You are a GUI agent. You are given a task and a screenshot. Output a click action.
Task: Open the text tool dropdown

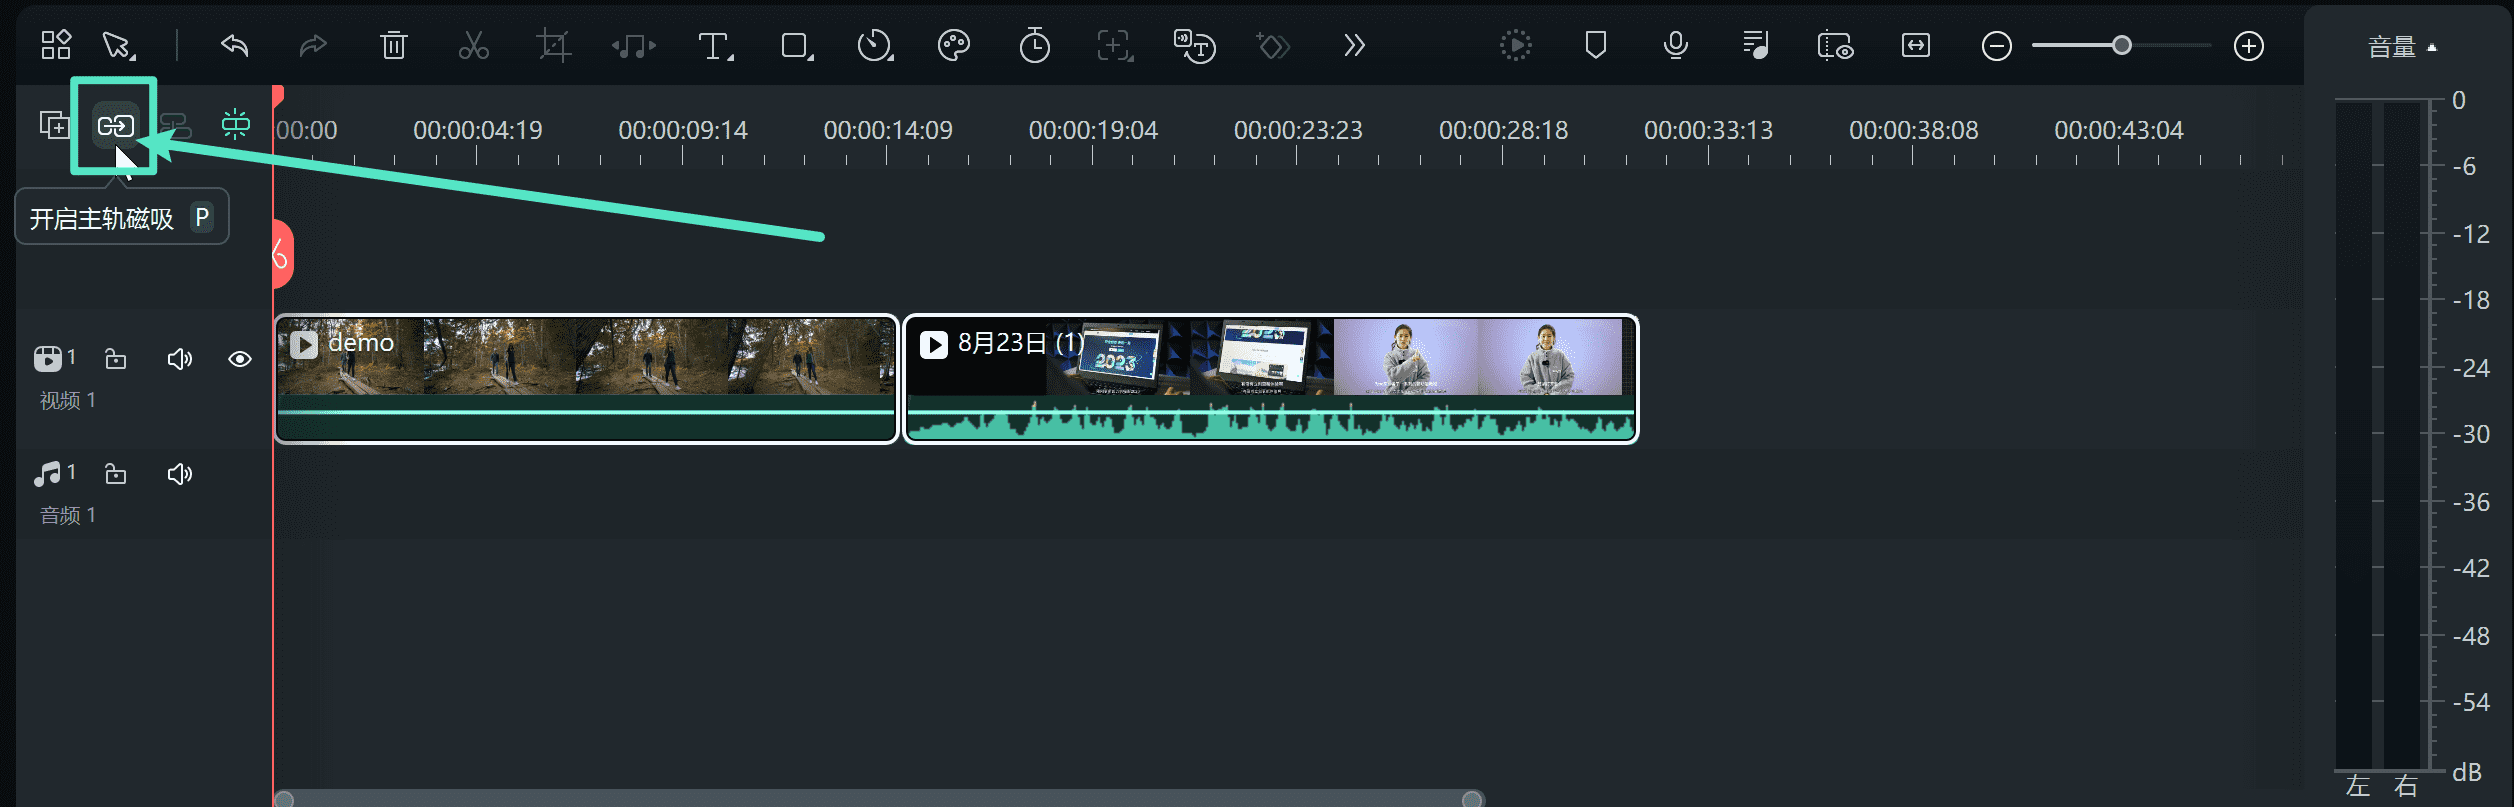pos(715,46)
